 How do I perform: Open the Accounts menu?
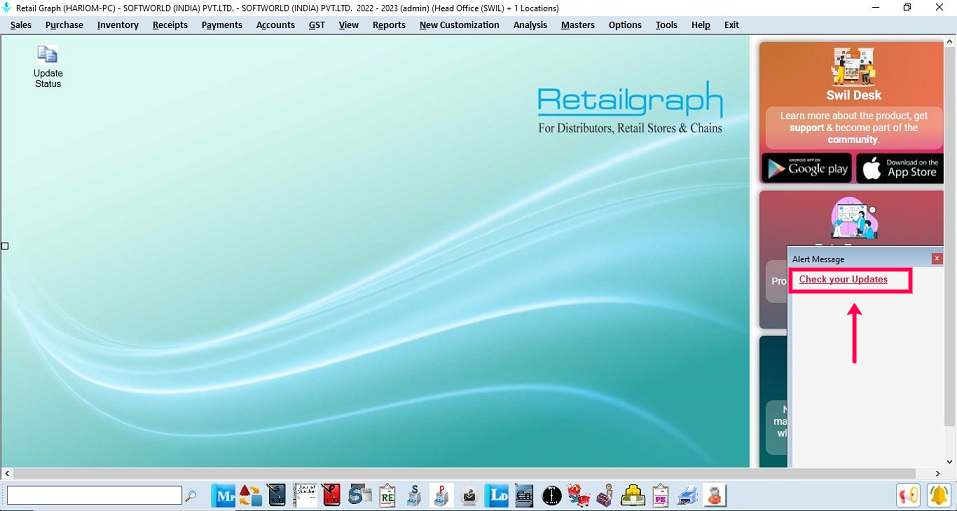click(275, 25)
